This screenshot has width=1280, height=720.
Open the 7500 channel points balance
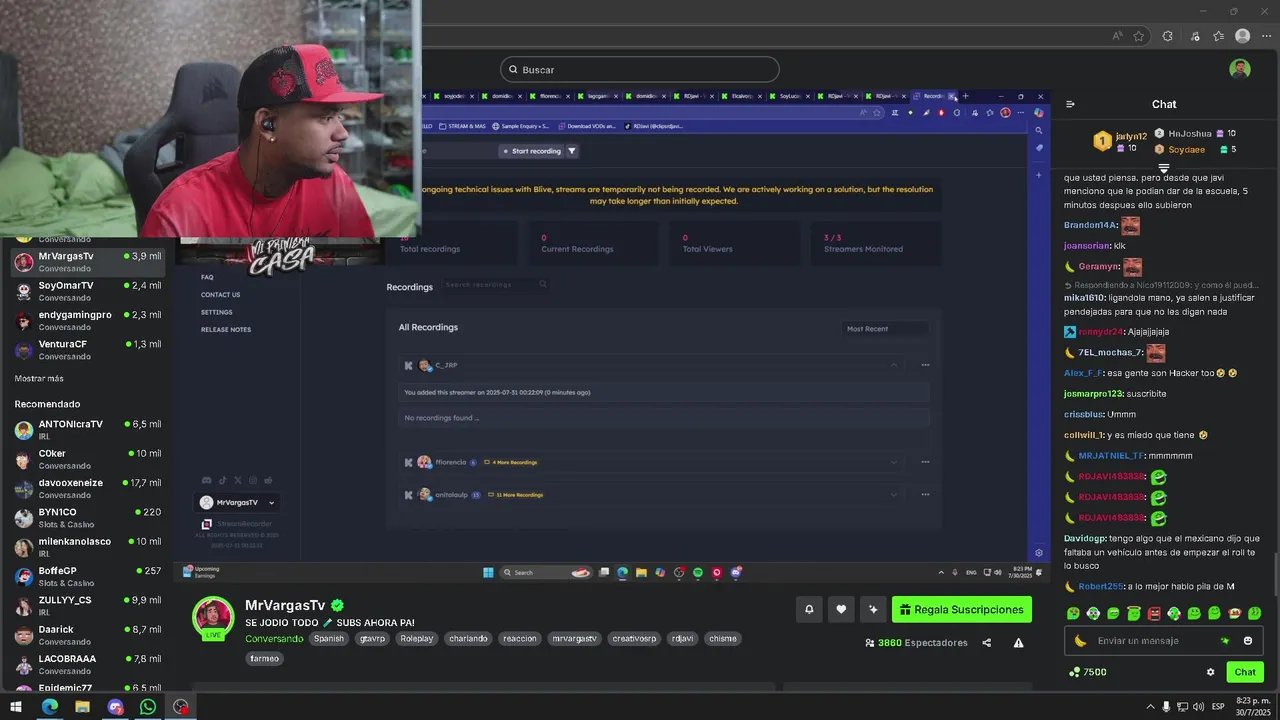tap(1087, 672)
